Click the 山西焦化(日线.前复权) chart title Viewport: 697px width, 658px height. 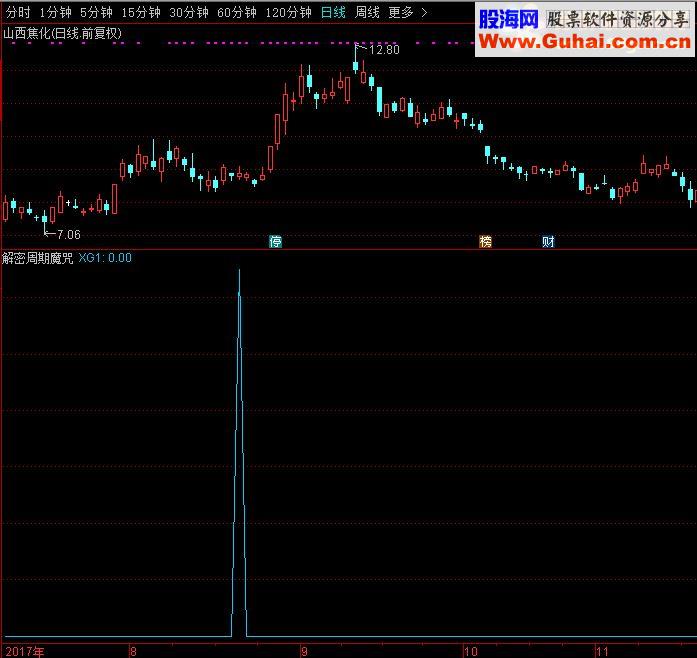[x=62, y=33]
